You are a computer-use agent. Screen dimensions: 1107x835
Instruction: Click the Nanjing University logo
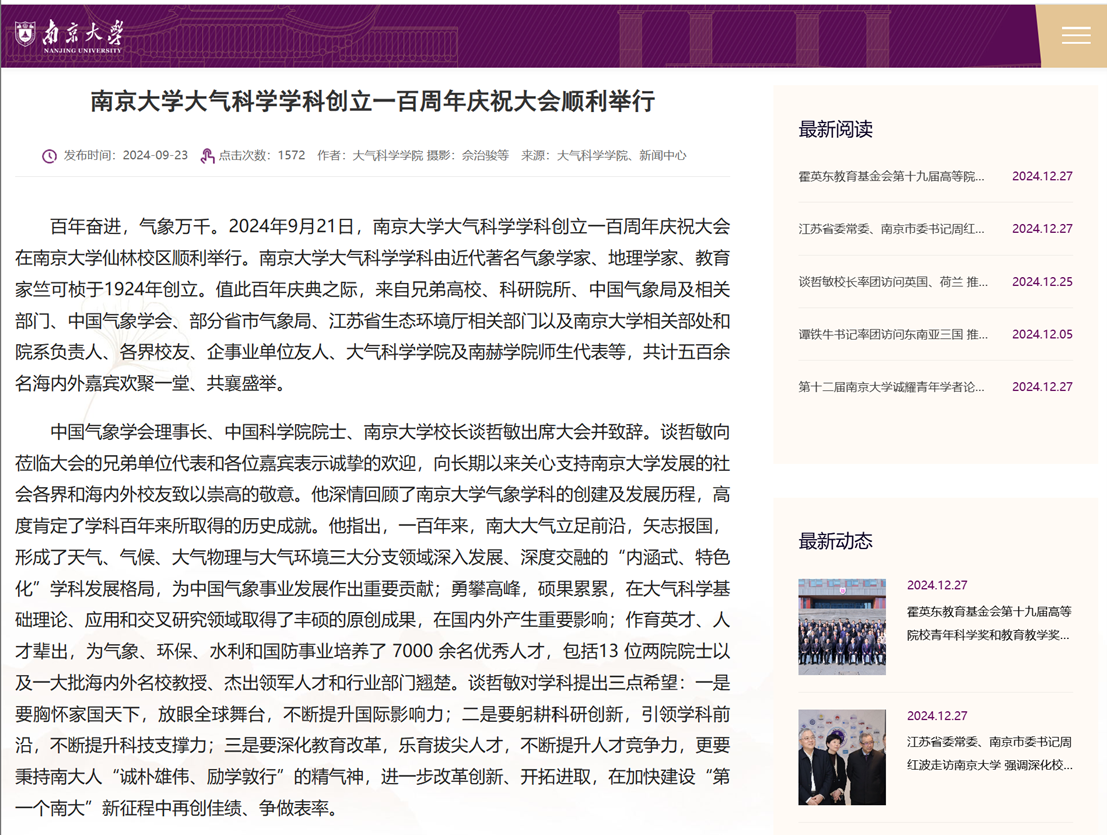tap(68, 35)
